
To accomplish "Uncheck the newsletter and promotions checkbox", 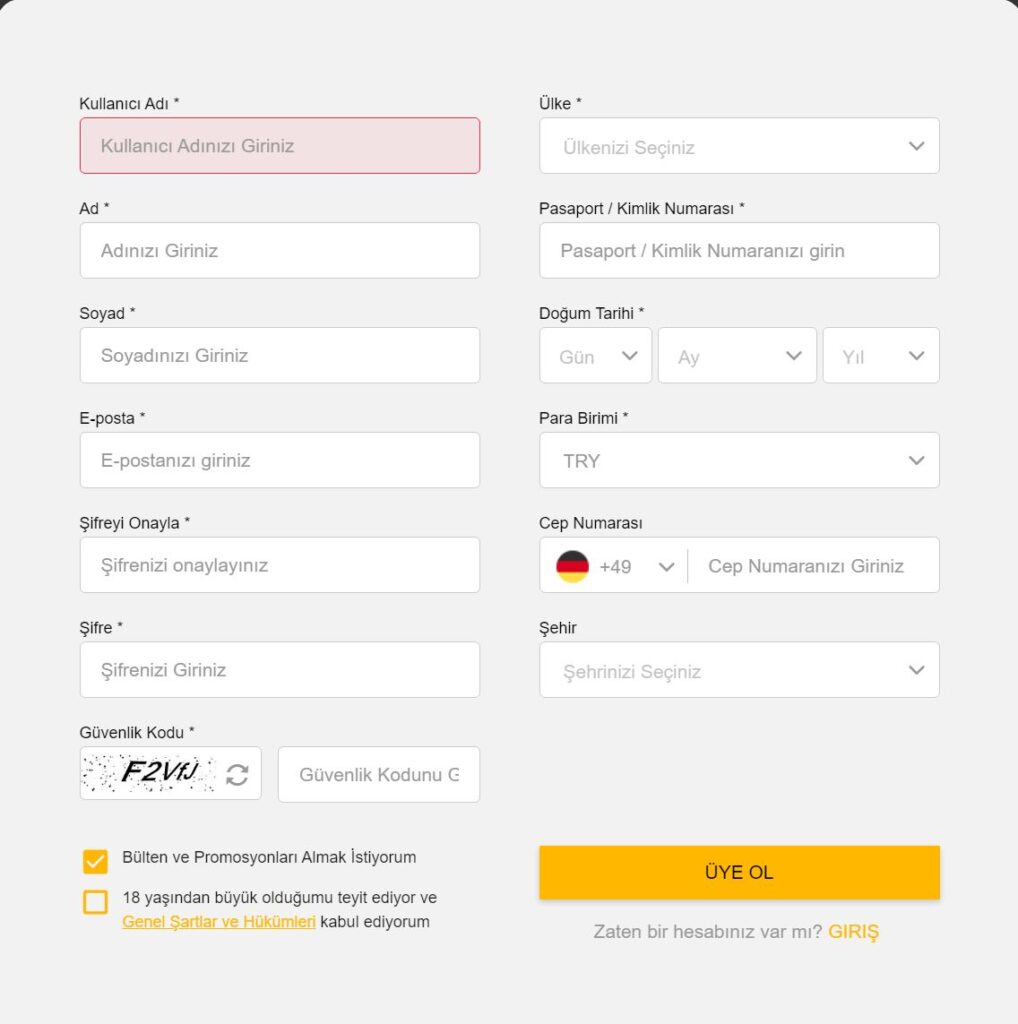I will click(x=95, y=861).
